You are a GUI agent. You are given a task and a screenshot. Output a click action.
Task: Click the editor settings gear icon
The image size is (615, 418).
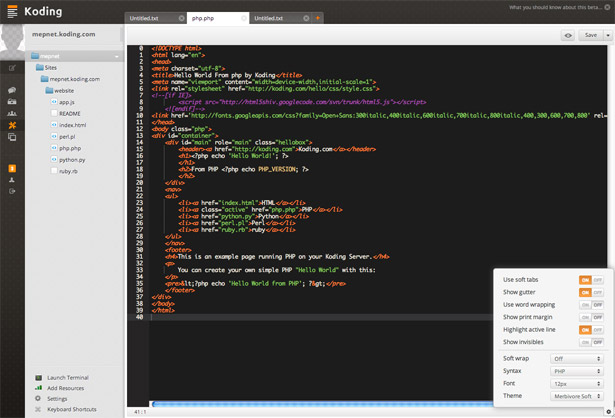tap(608, 412)
